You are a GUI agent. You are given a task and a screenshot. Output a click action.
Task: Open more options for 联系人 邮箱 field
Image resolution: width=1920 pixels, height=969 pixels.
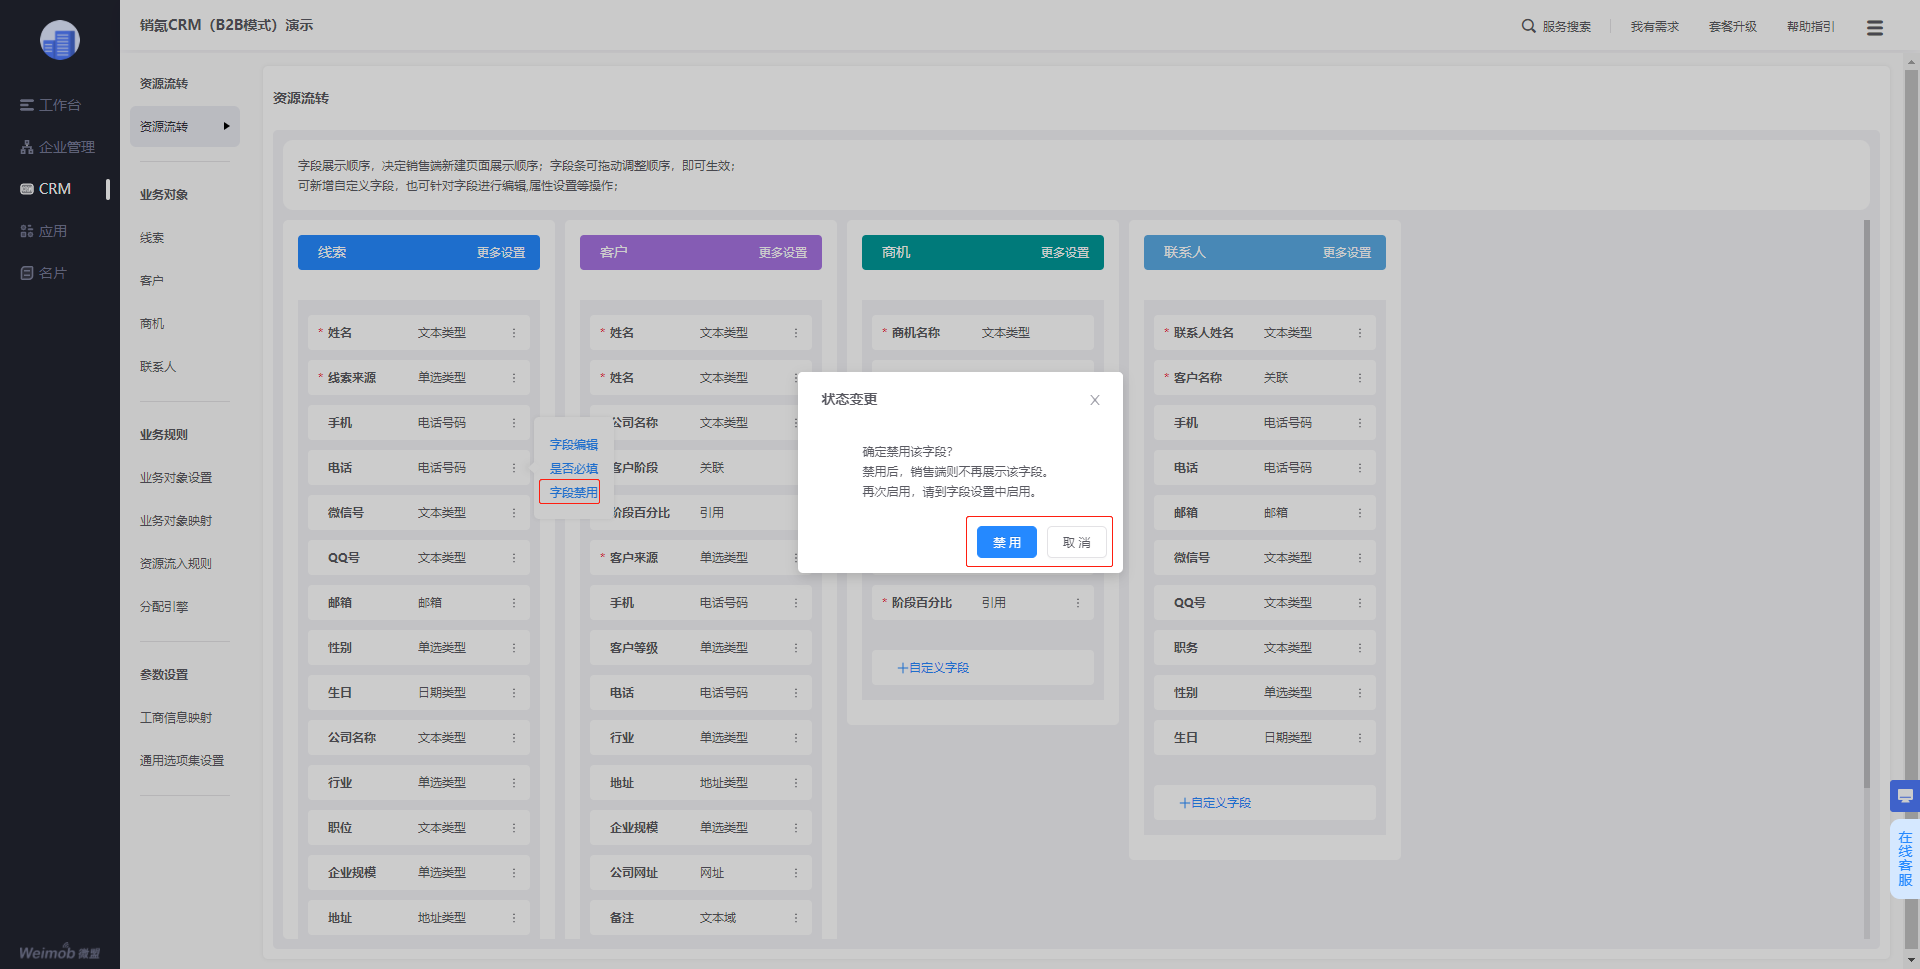tap(1360, 513)
